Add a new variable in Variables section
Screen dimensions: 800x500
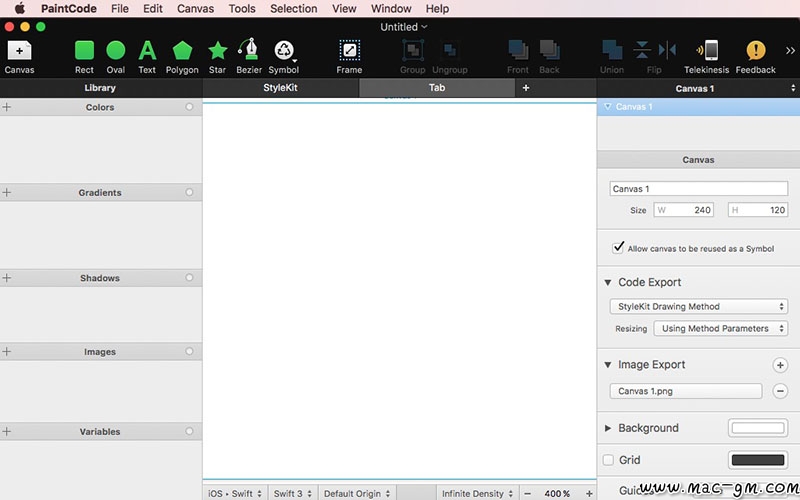(7, 432)
